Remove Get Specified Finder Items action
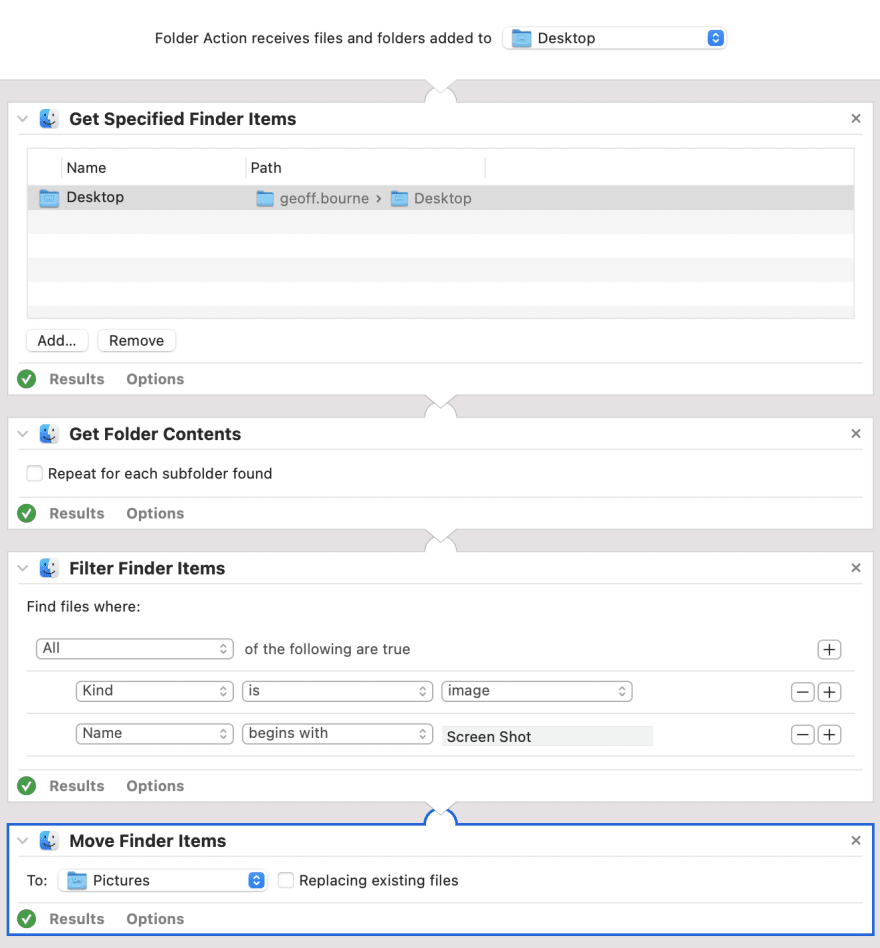The image size is (880, 948). coord(856,118)
